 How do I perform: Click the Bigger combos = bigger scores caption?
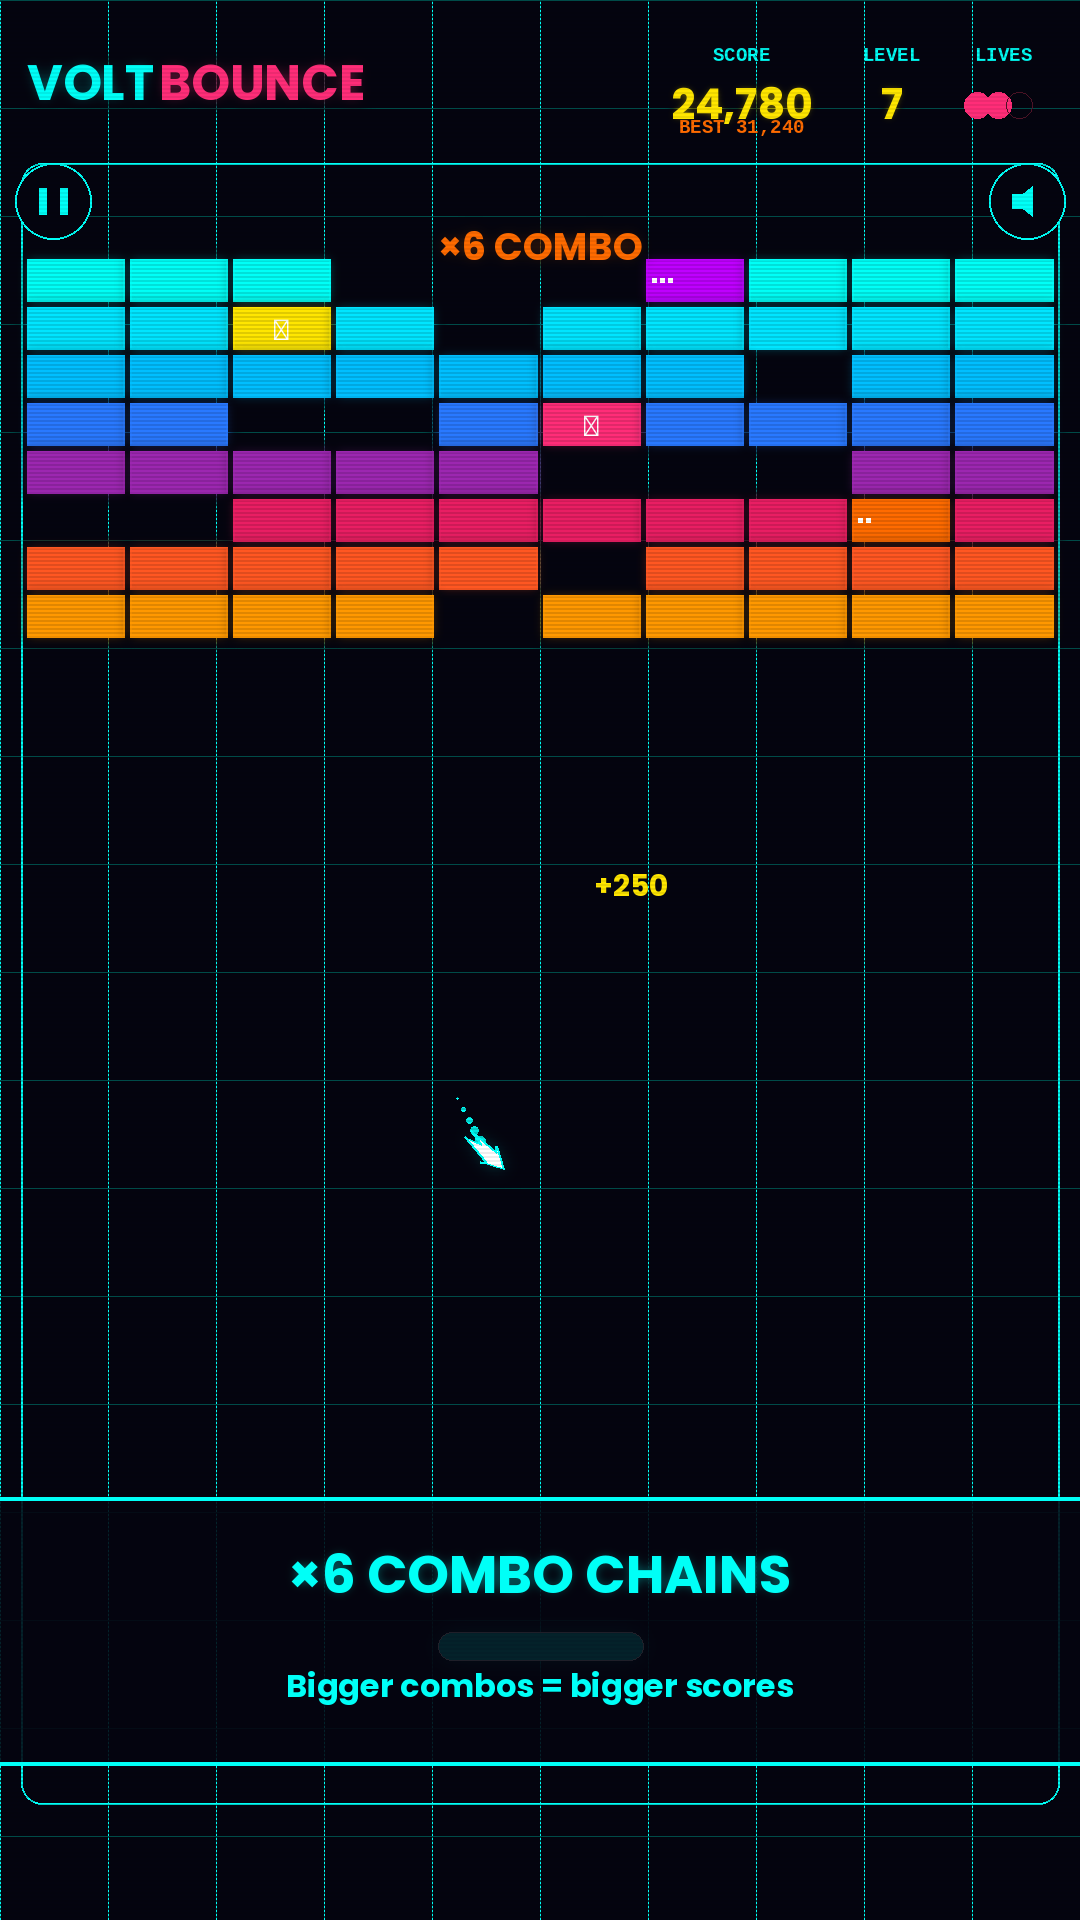pos(540,1686)
